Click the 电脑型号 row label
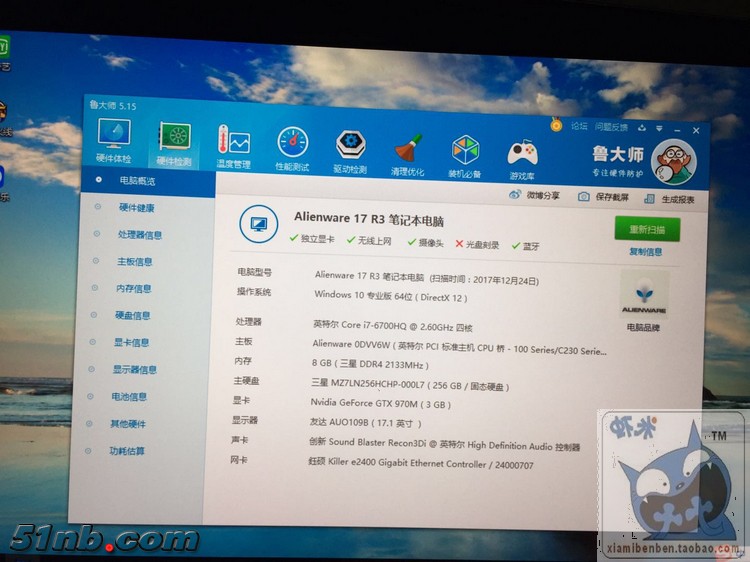 [x=254, y=272]
